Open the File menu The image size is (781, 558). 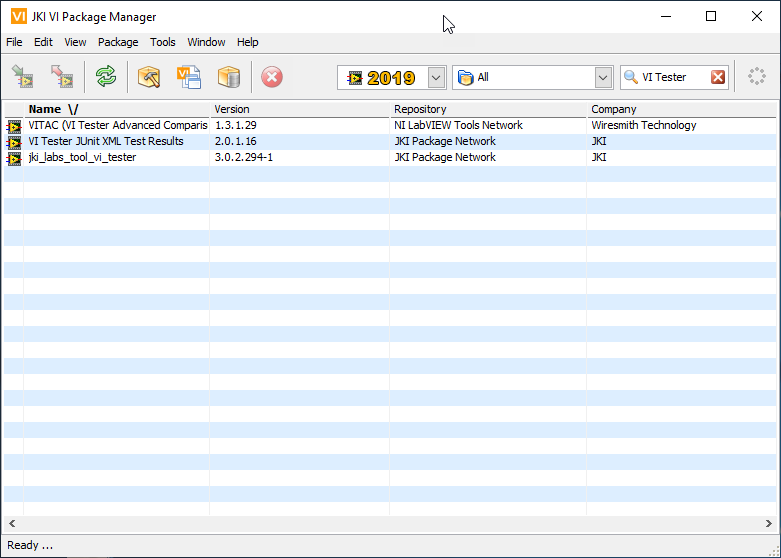click(x=14, y=42)
